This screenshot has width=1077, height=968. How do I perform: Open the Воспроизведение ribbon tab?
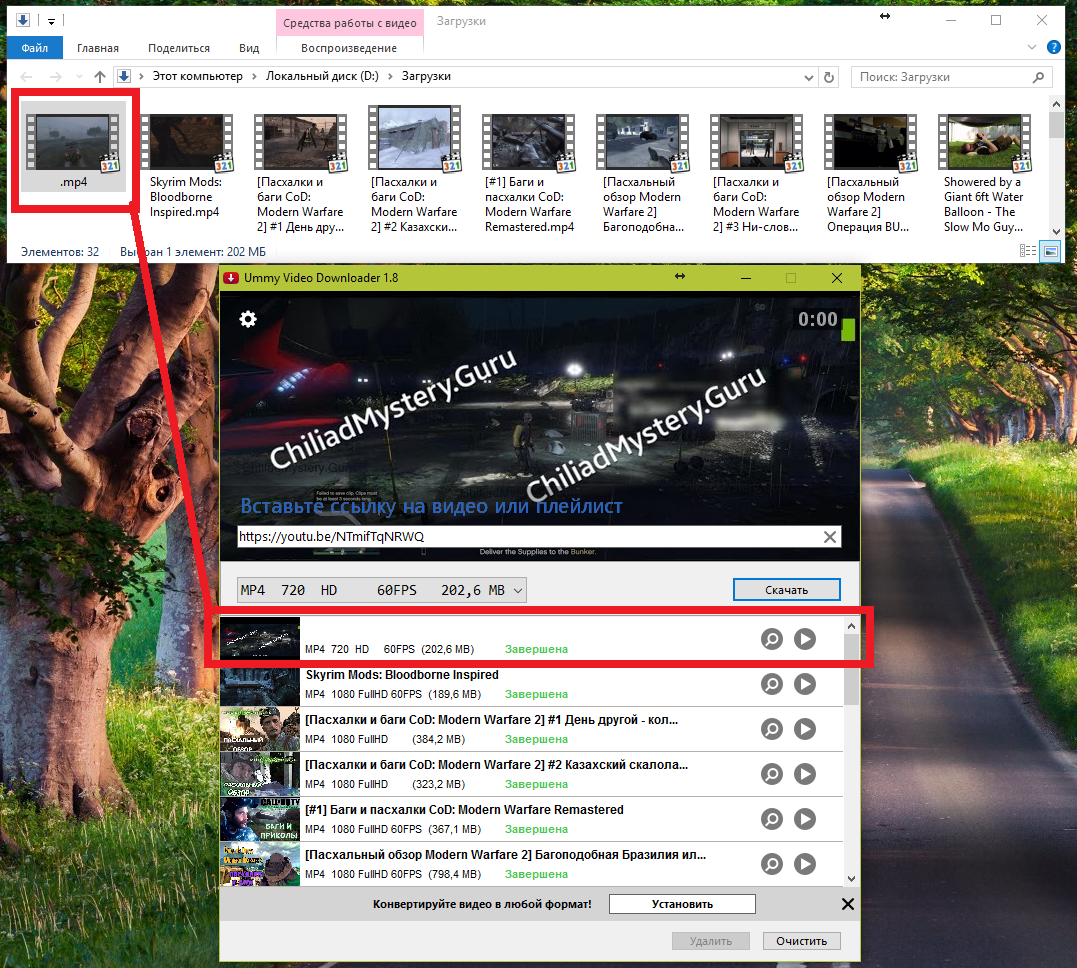point(349,47)
